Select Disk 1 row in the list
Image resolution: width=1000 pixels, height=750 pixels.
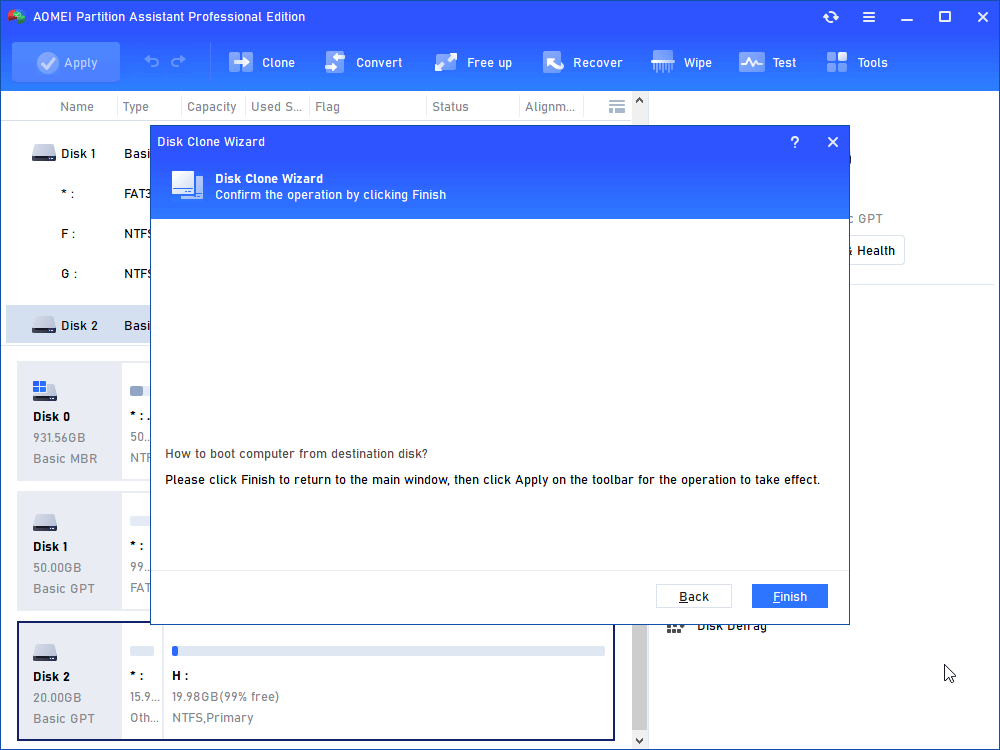pyautogui.click(x=78, y=154)
